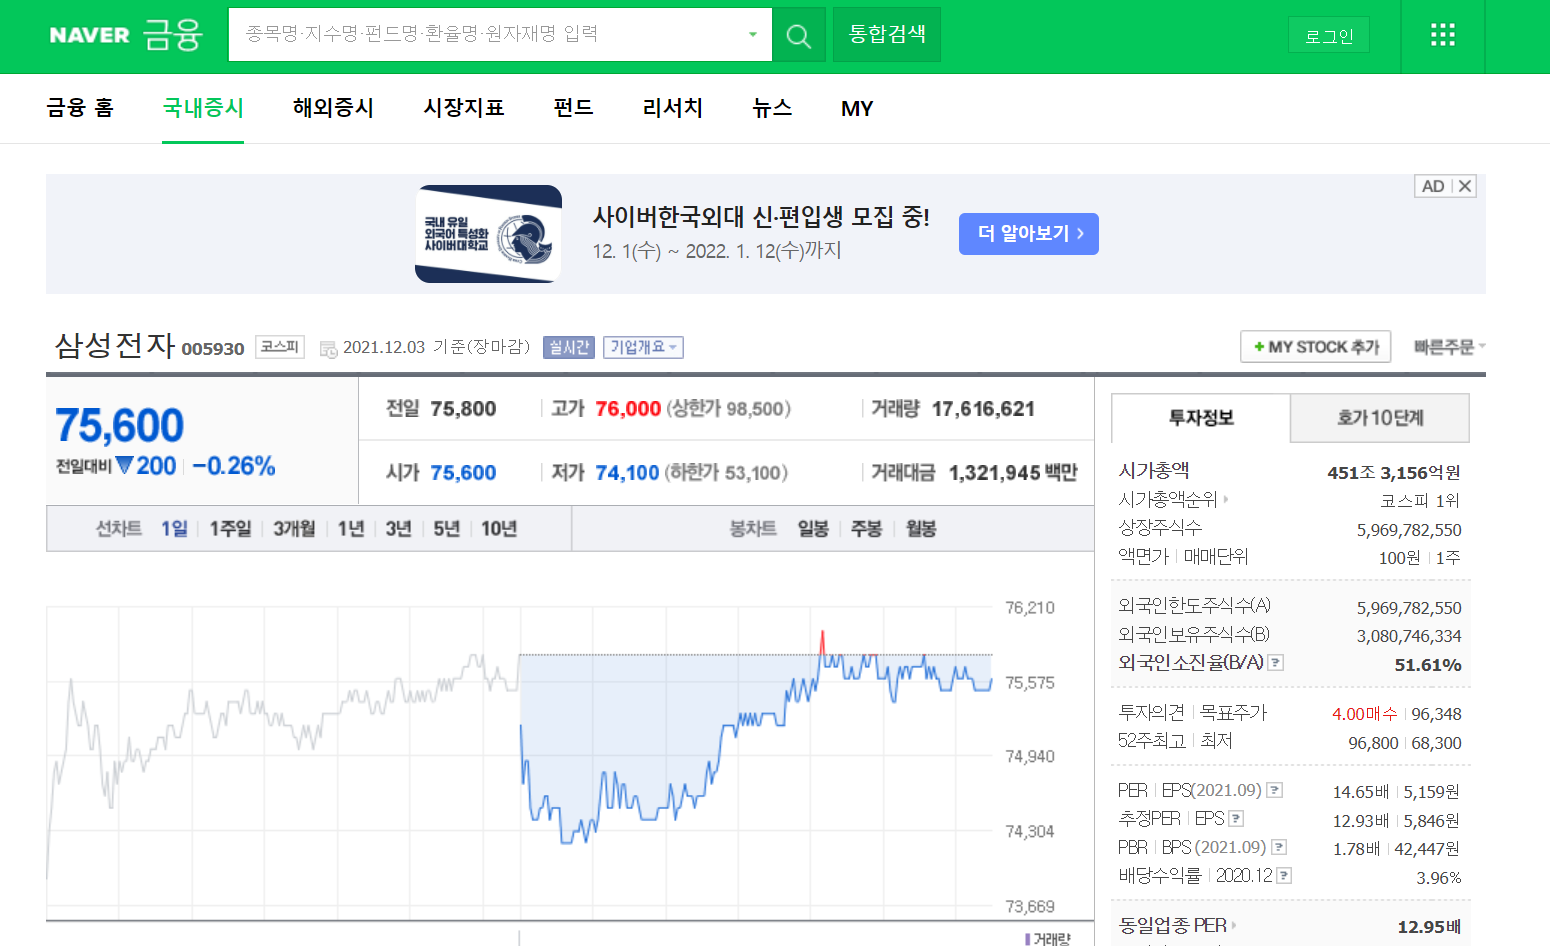Click help icon next to PBR BPS (2021.09)
The height and width of the screenshot is (946, 1550).
pyautogui.click(x=1279, y=847)
